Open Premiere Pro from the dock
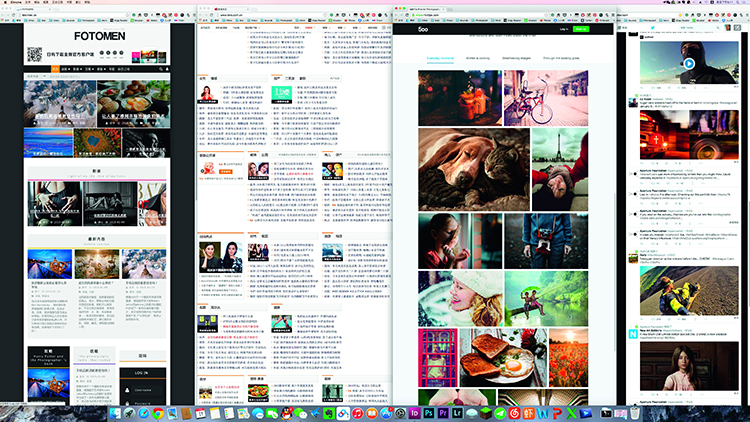This screenshot has width=750, height=422. pyautogui.click(x=445, y=412)
